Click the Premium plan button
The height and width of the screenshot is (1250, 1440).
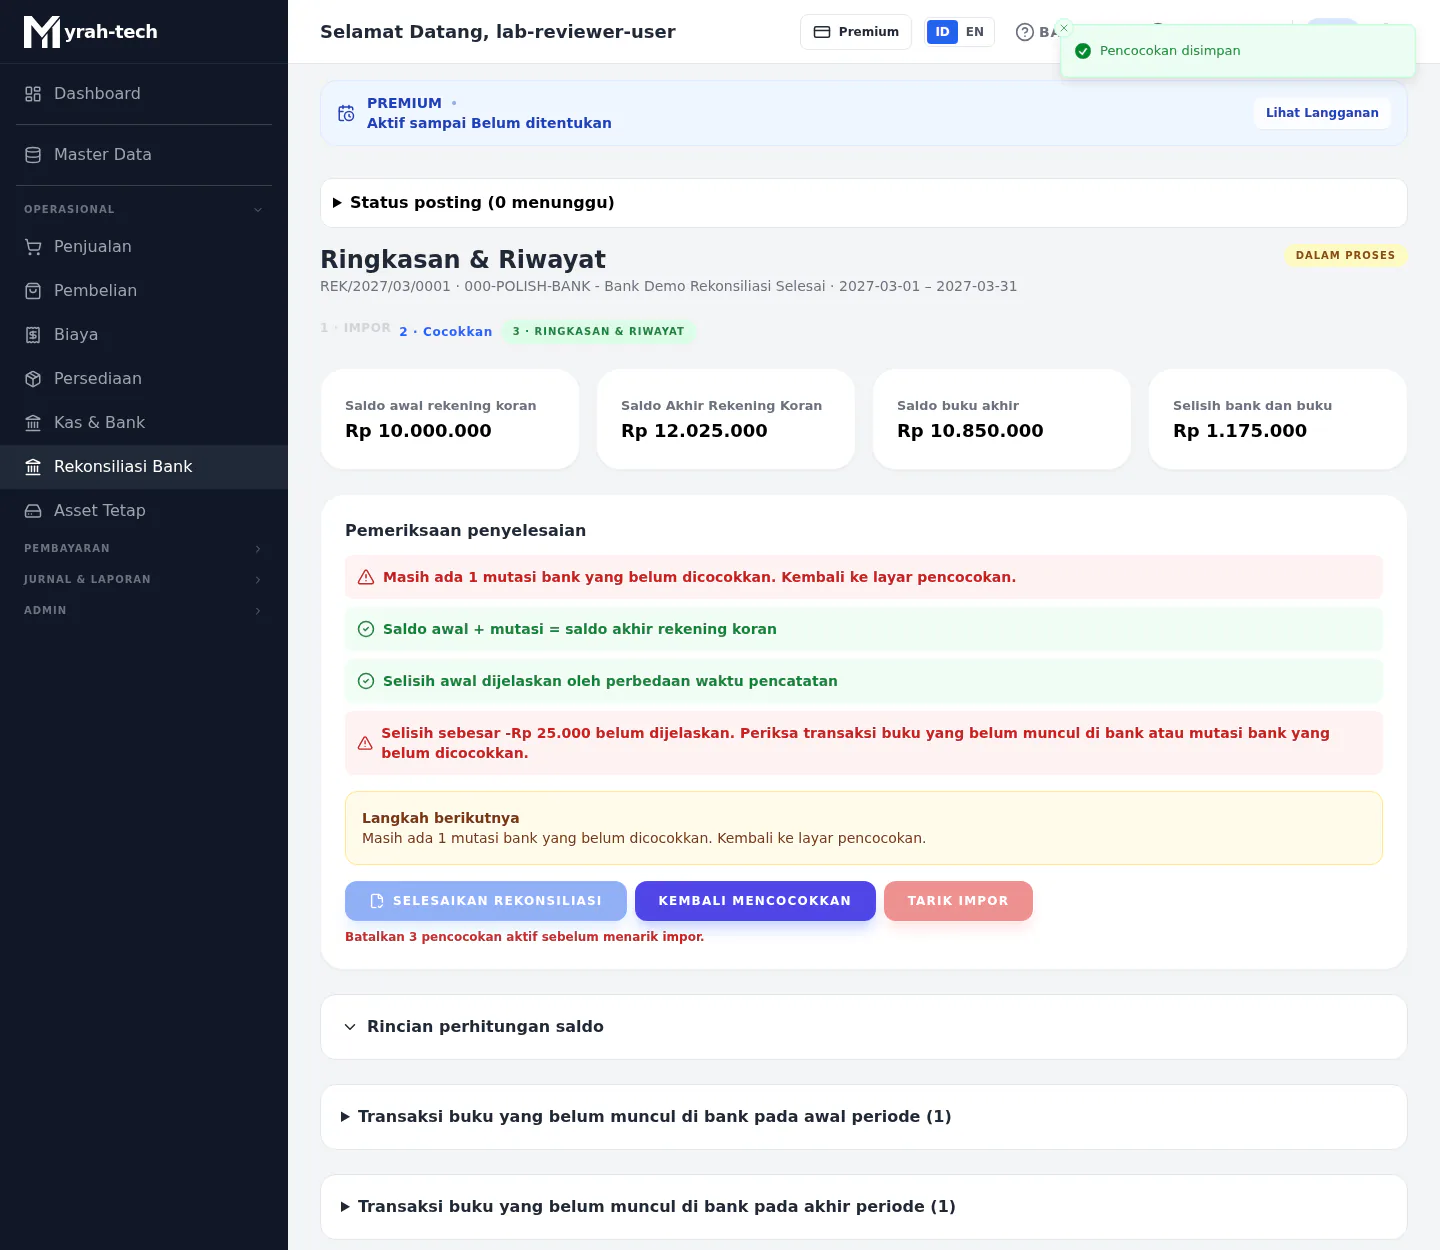[856, 32]
